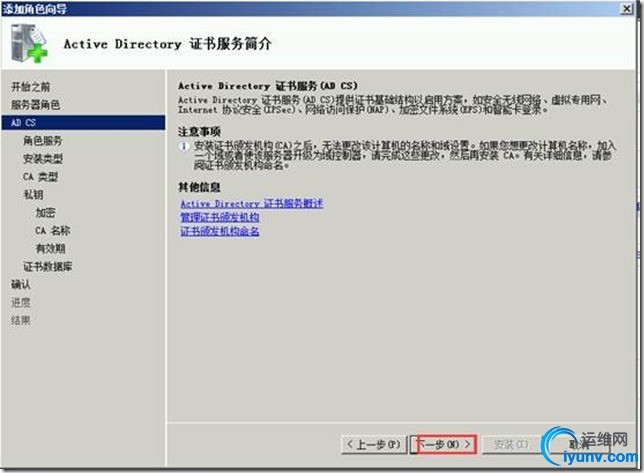Go to the 角色服务 step
644x473 pixels.
coord(43,141)
